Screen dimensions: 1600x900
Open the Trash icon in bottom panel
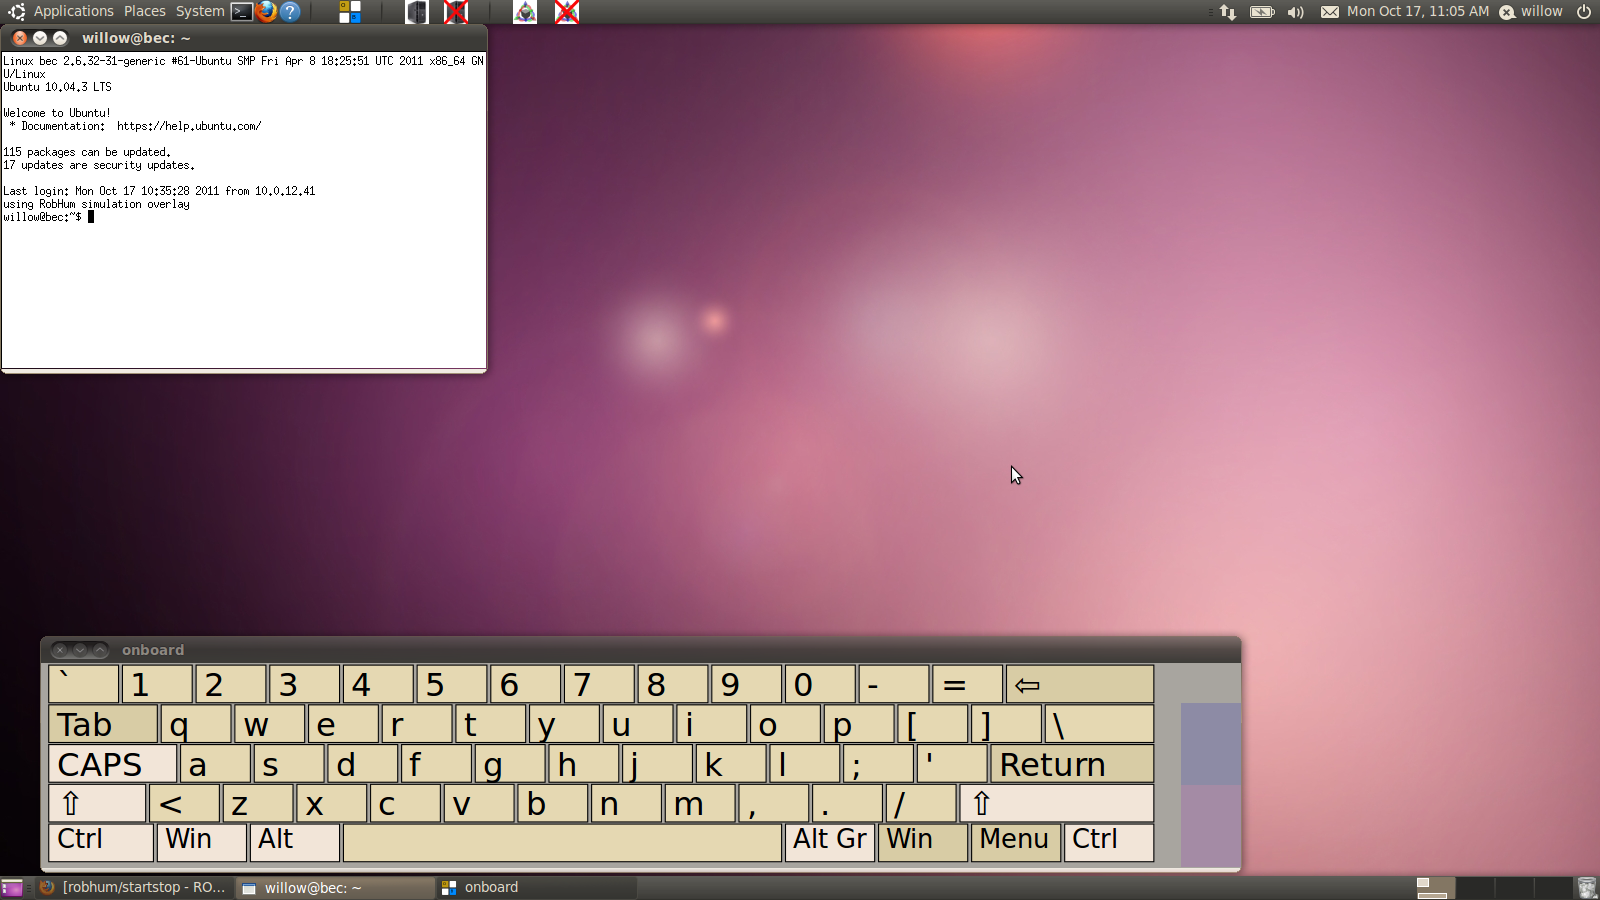1586,888
